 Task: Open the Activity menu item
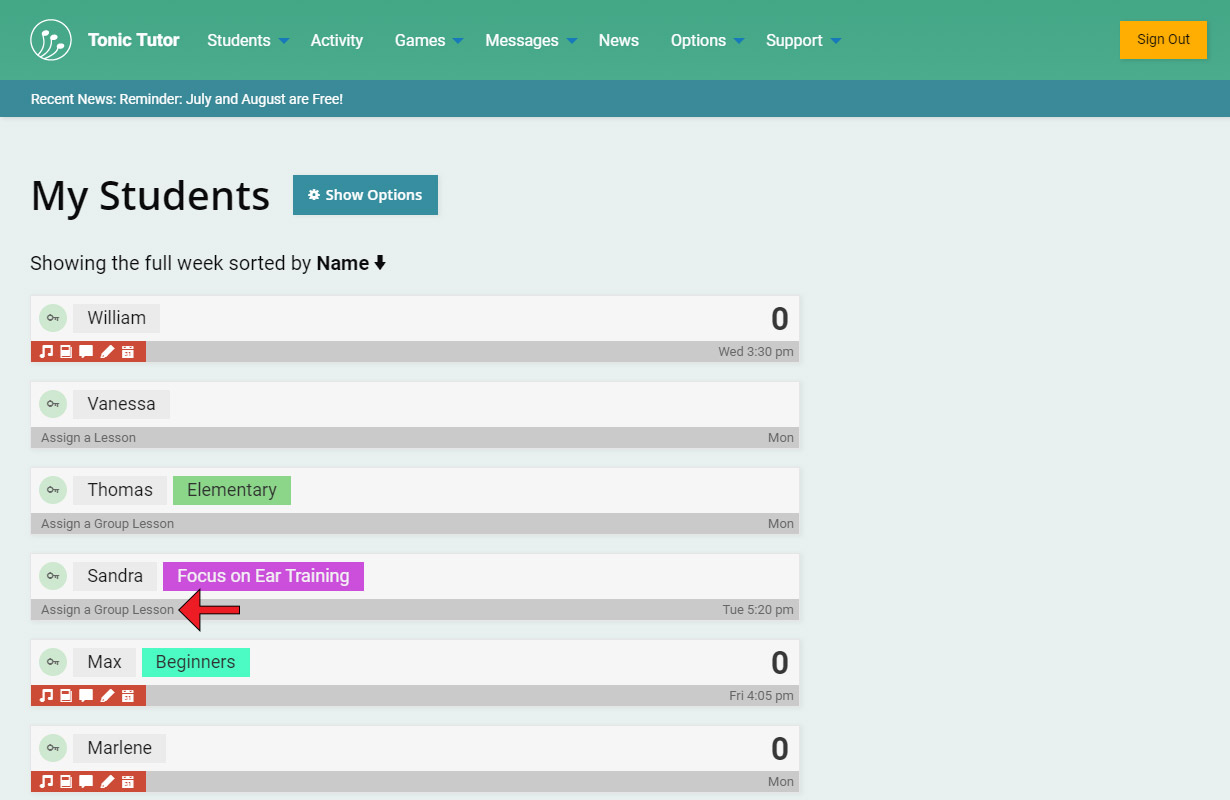336,41
